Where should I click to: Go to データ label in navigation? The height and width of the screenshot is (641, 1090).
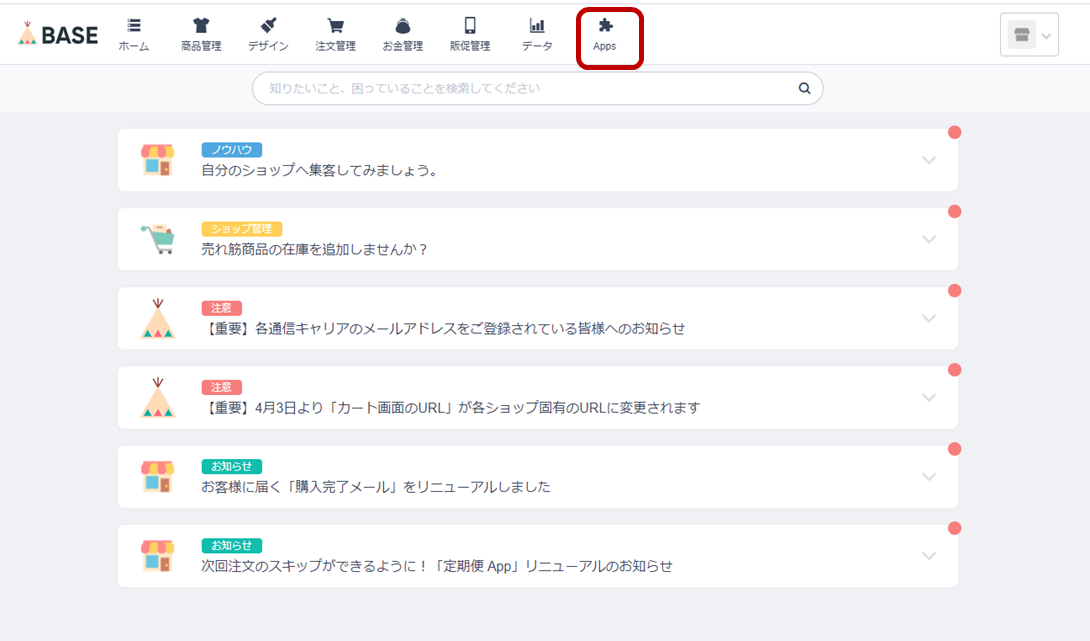(537, 47)
